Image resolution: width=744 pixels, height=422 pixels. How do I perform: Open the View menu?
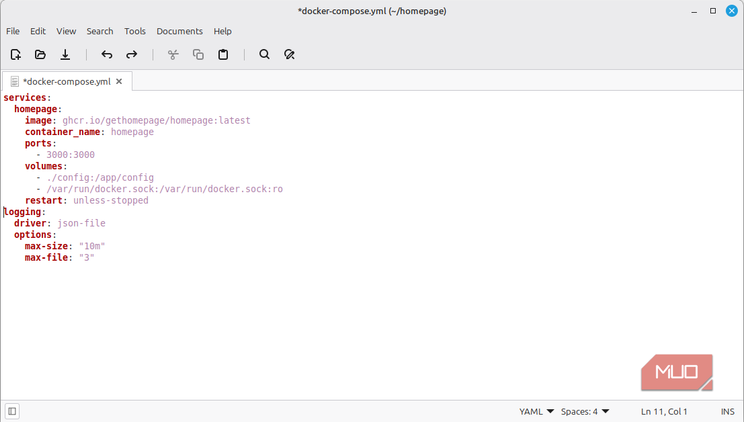pyautogui.click(x=66, y=31)
